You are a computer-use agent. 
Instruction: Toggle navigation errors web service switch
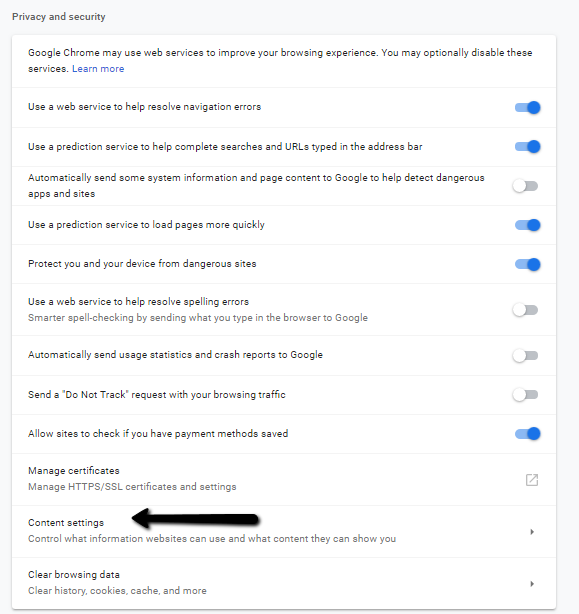click(527, 107)
